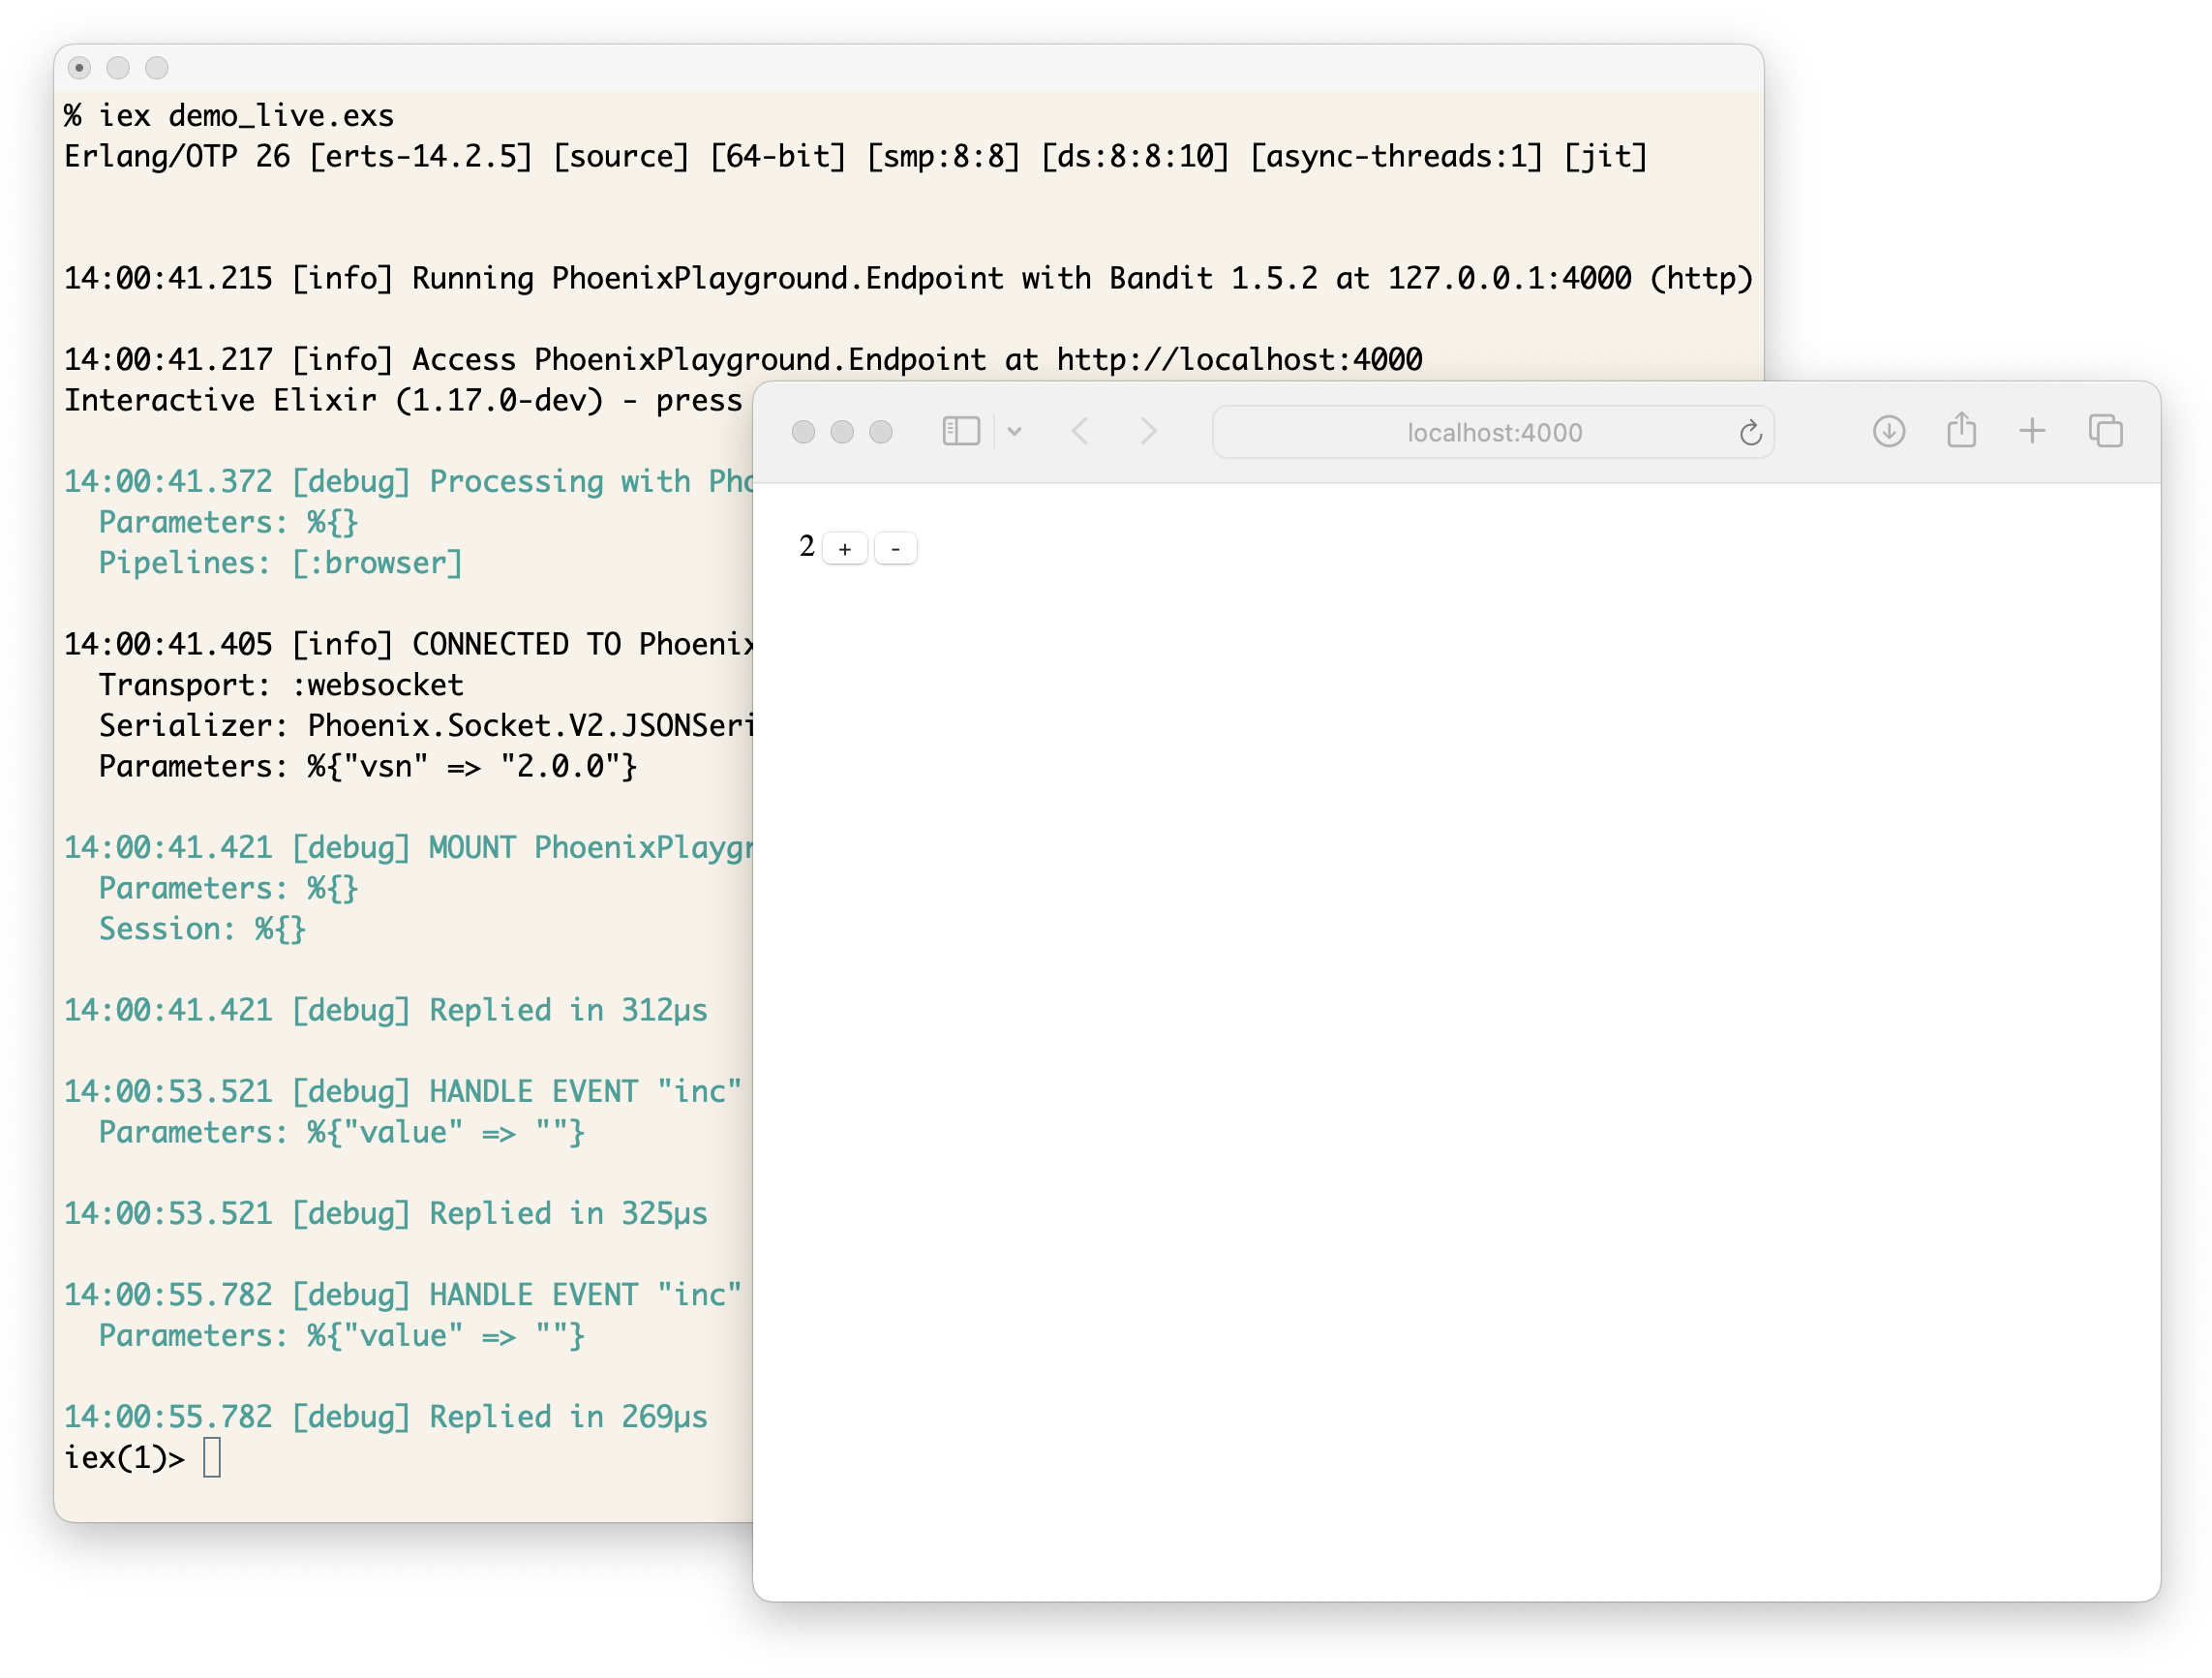Close the terminal window
Viewport: 2212px width, 1678px height.
tap(79, 68)
